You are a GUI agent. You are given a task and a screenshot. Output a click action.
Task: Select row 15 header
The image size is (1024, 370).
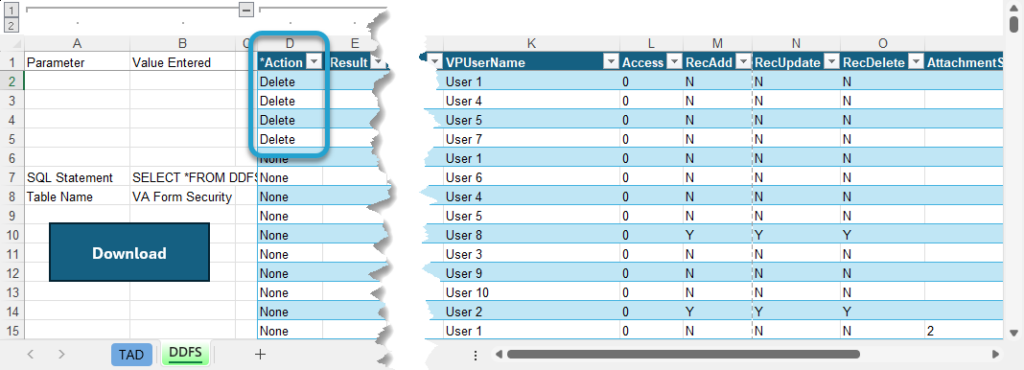tap(12, 331)
